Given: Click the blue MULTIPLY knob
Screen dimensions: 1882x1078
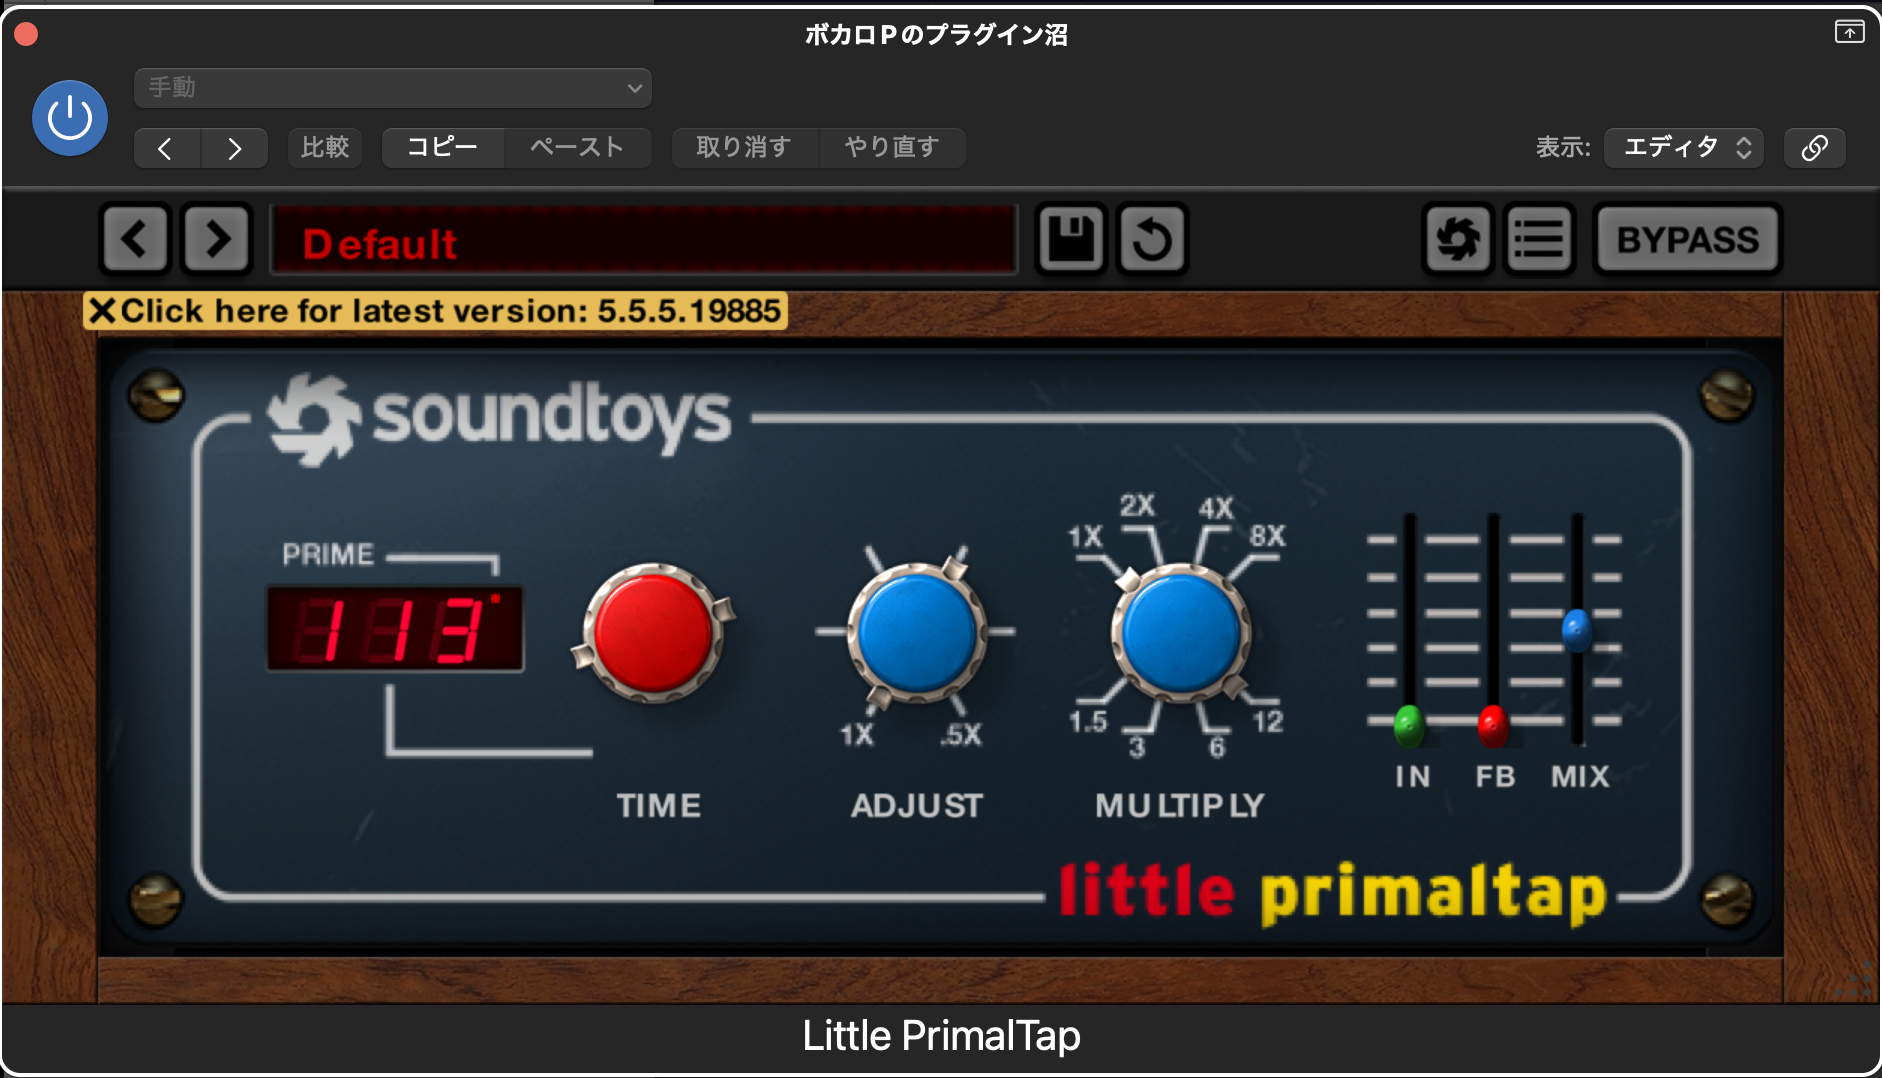Looking at the screenshot, I should [x=1181, y=632].
